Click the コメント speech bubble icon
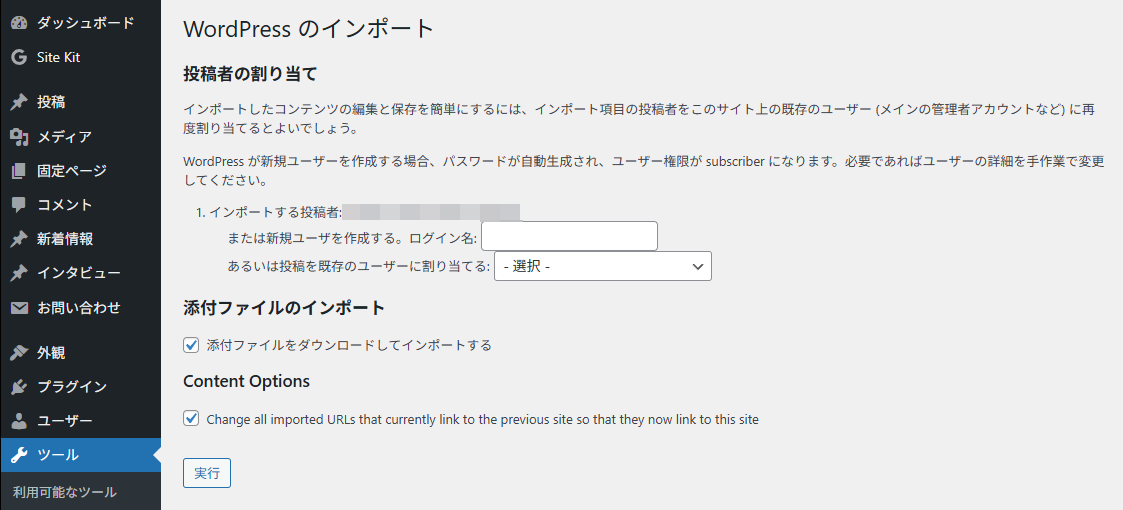Screen dimensions: 1123x510 point(19,205)
